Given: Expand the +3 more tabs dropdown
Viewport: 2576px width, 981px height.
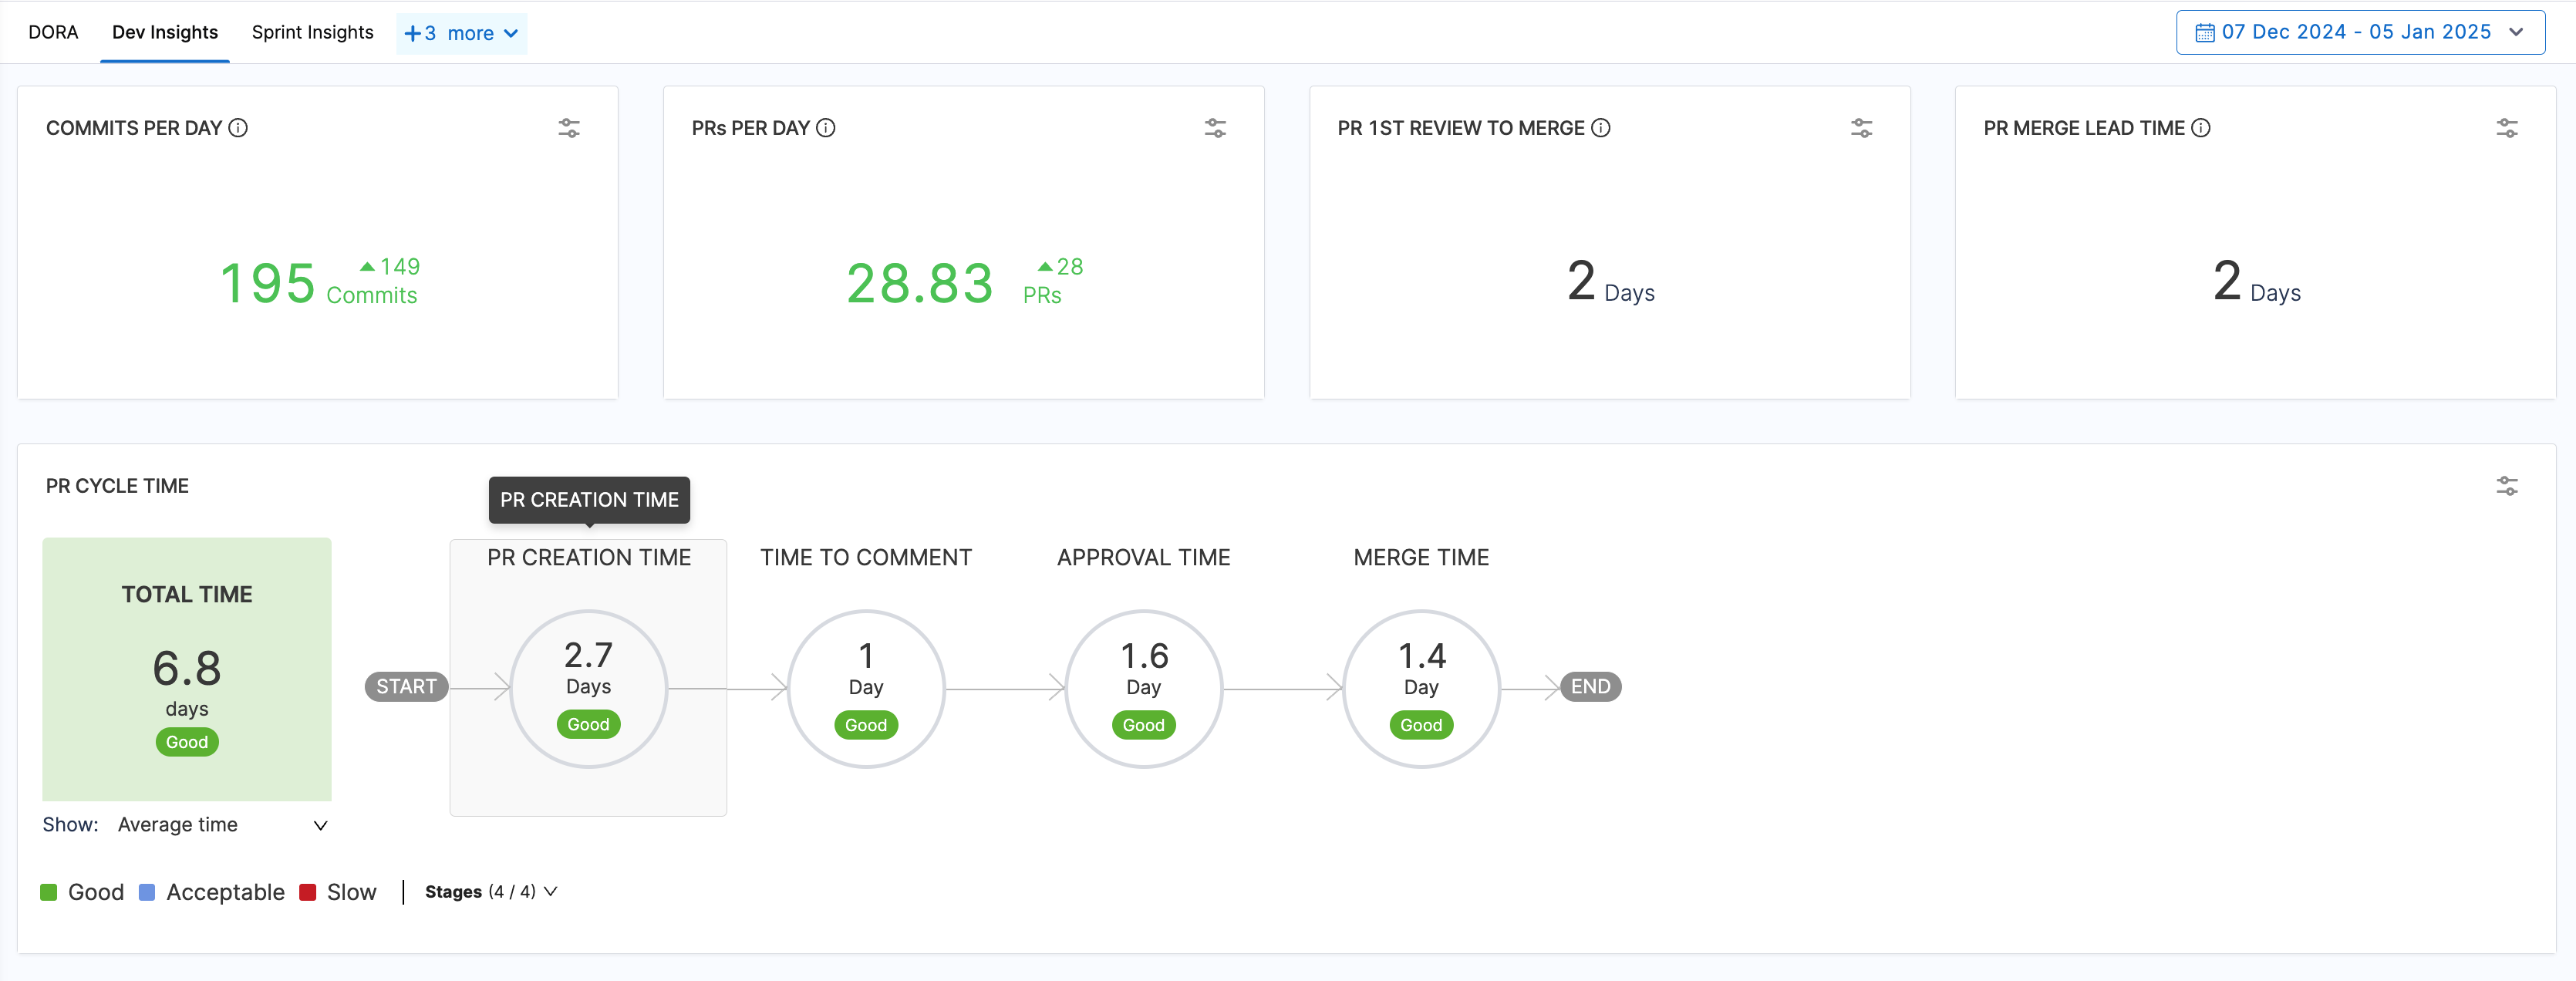Looking at the screenshot, I should tap(461, 34).
